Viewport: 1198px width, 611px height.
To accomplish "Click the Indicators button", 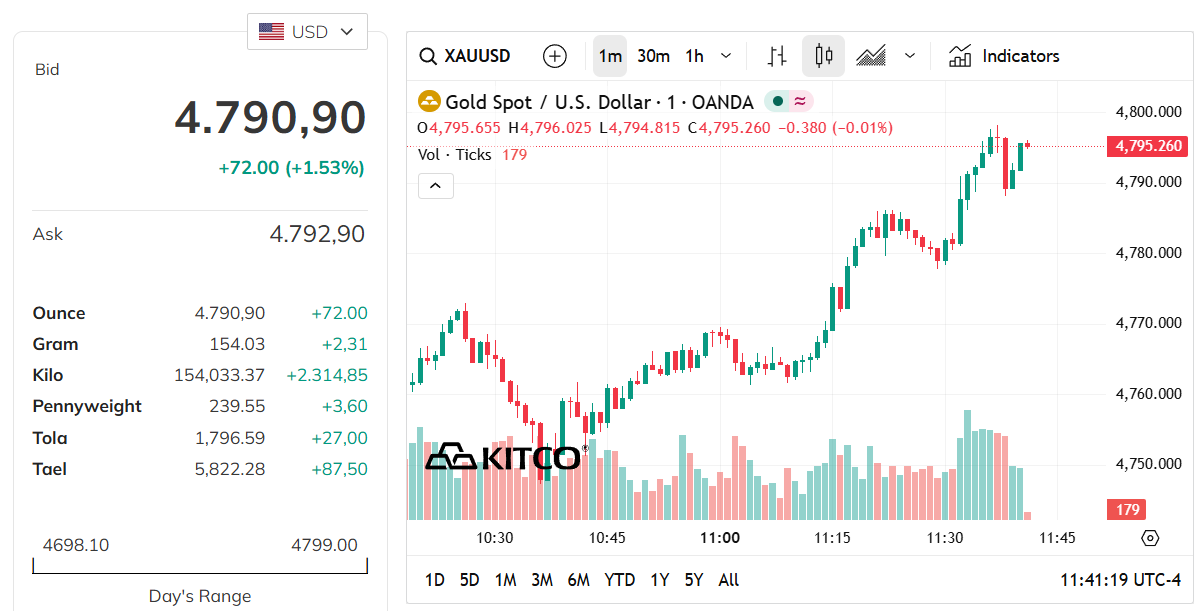I will point(1020,56).
